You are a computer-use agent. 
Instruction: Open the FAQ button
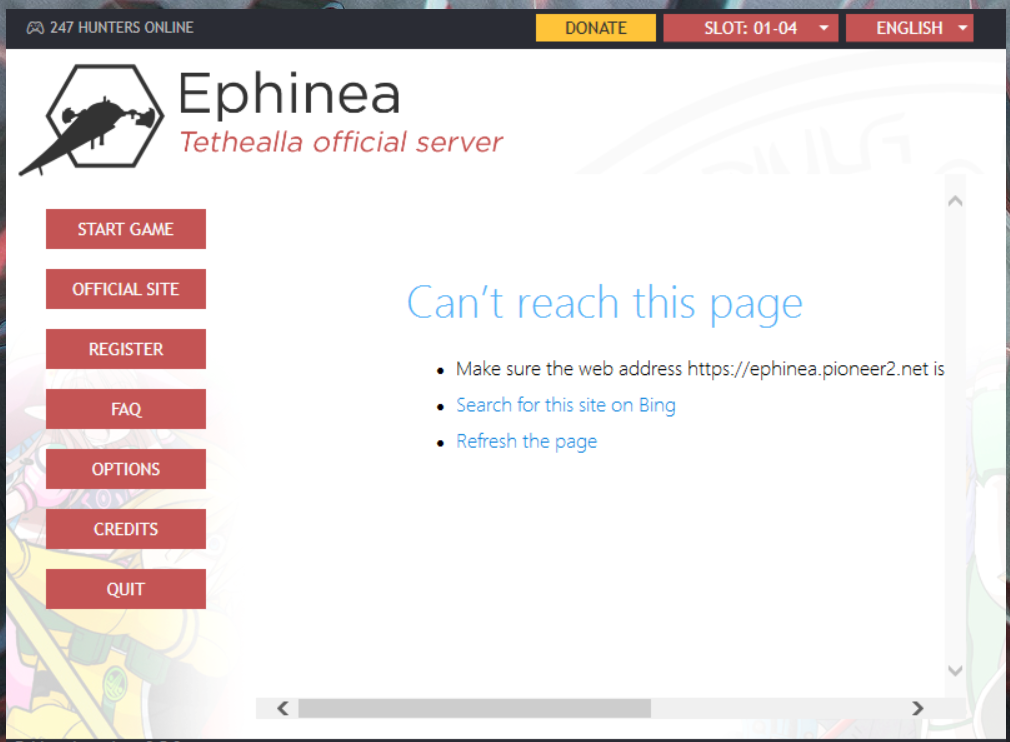point(126,409)
